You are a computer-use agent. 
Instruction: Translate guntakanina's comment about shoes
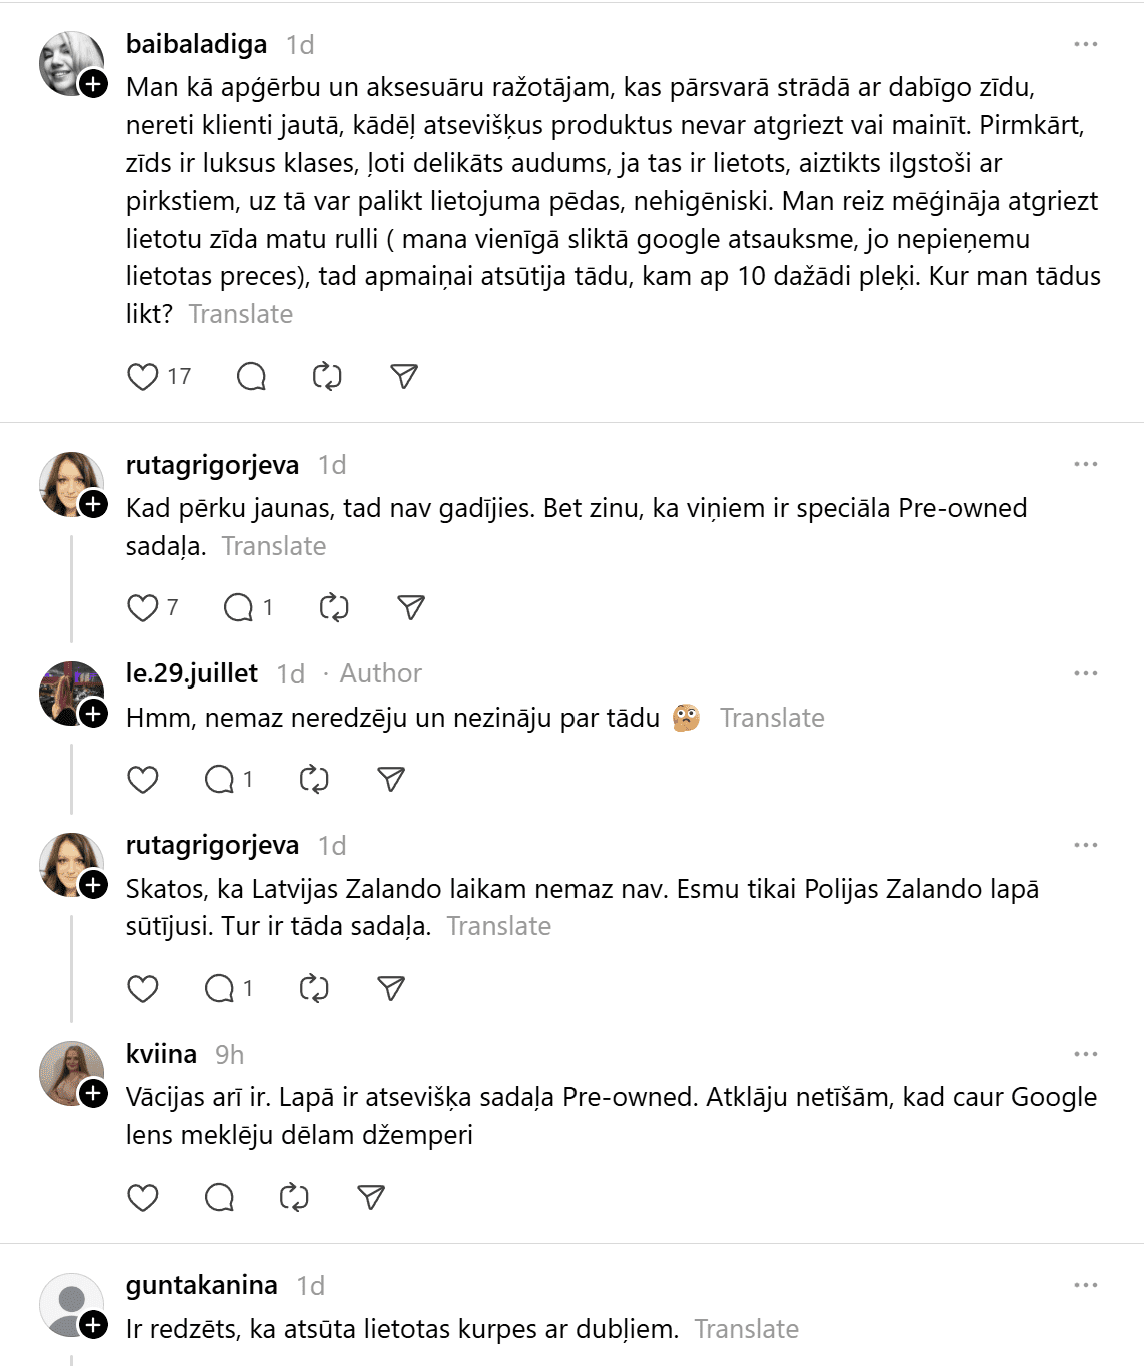point(746,1330)
